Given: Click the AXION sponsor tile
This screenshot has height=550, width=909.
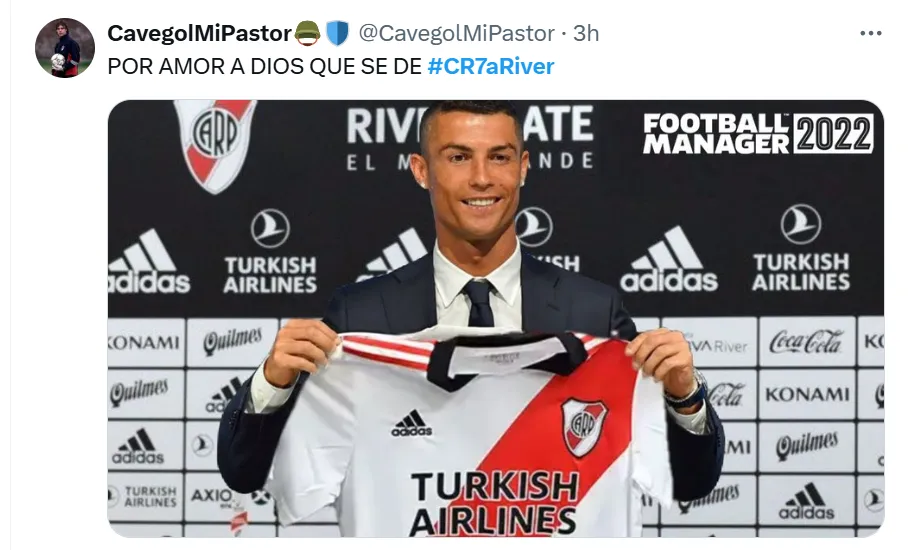Looking at the screenshot, I should click(230, 498).
